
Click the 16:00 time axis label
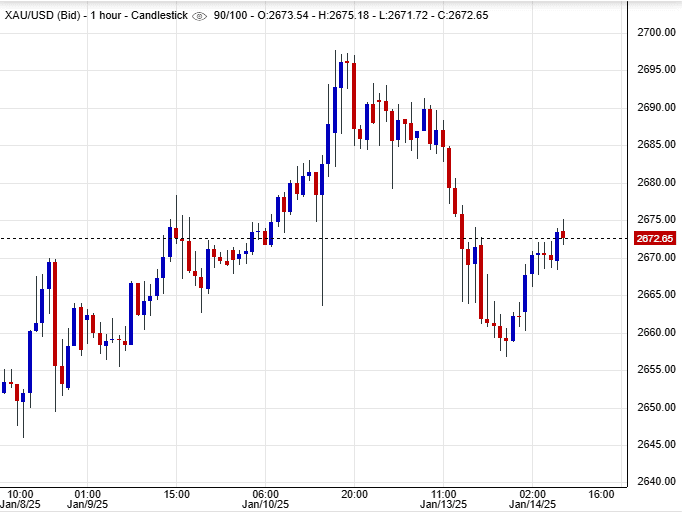click(x=601, y=494)
